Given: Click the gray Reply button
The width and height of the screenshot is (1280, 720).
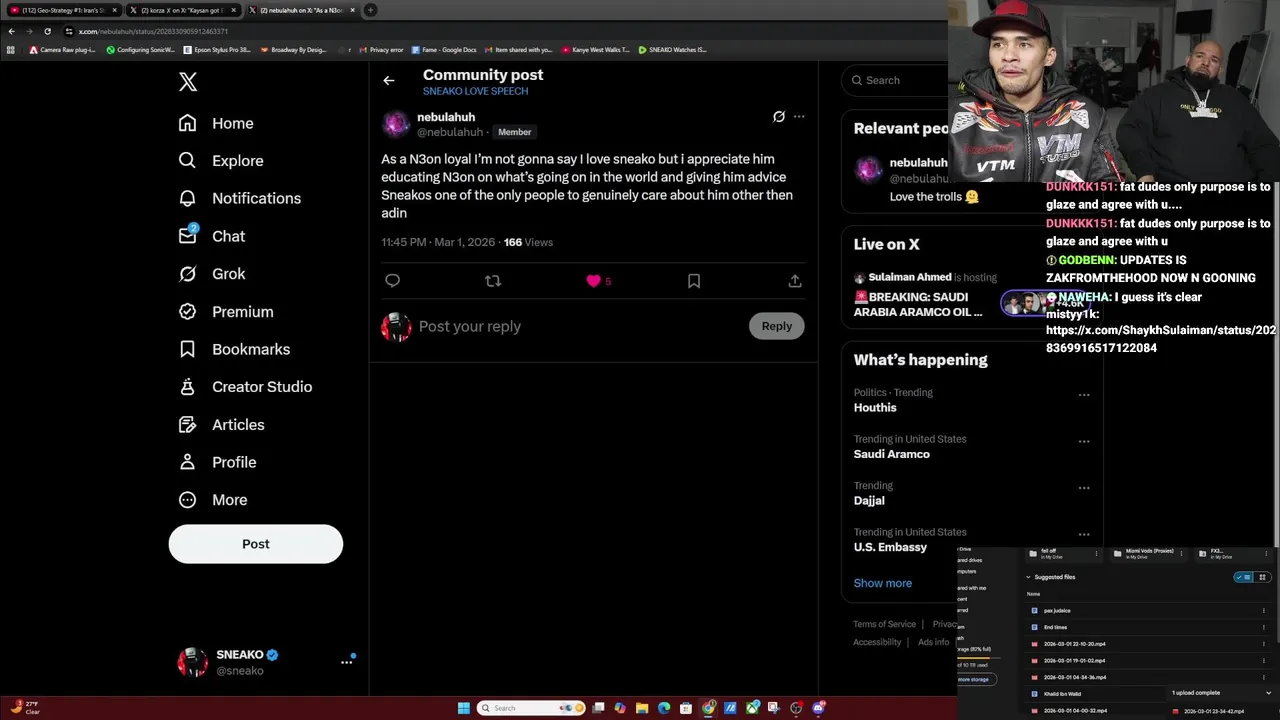Looking at the screenshot, I should coord(776,326).
